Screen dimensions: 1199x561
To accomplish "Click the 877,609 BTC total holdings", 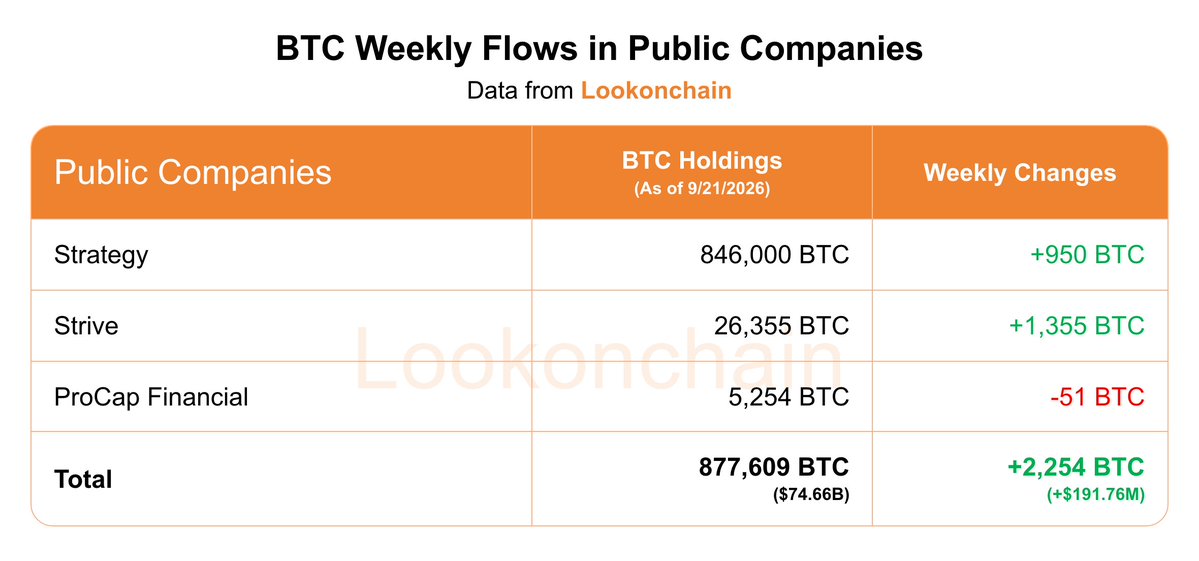I will [x=774, y=467].
